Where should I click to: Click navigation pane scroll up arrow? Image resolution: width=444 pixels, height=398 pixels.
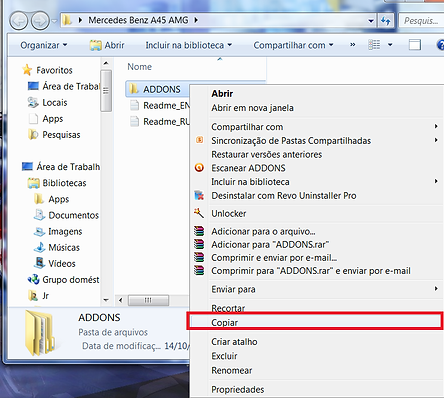[x=106, y=63]
